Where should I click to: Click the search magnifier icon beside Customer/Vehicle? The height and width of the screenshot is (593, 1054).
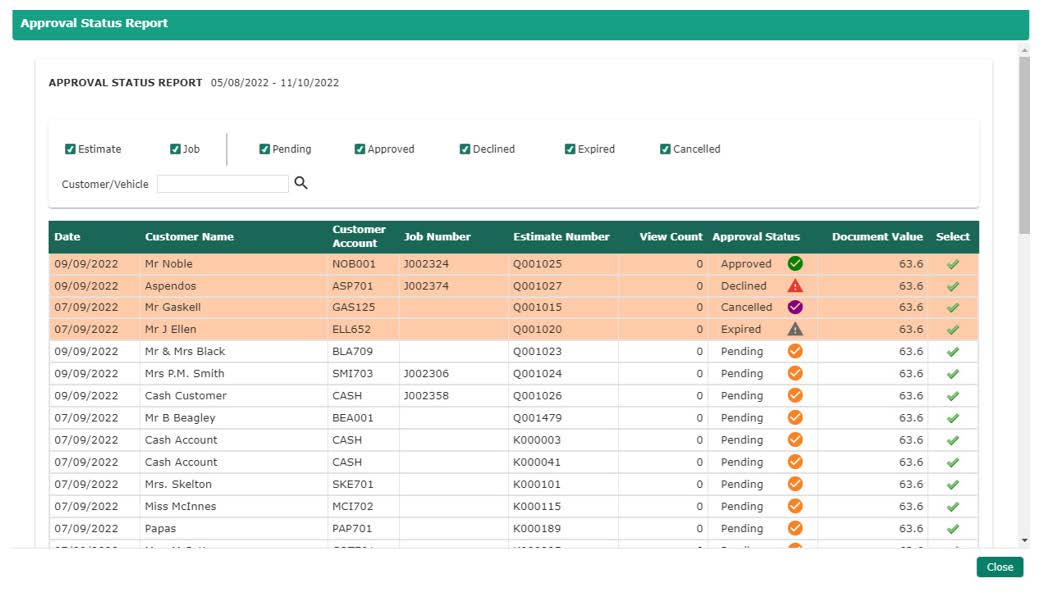[301, 183]
